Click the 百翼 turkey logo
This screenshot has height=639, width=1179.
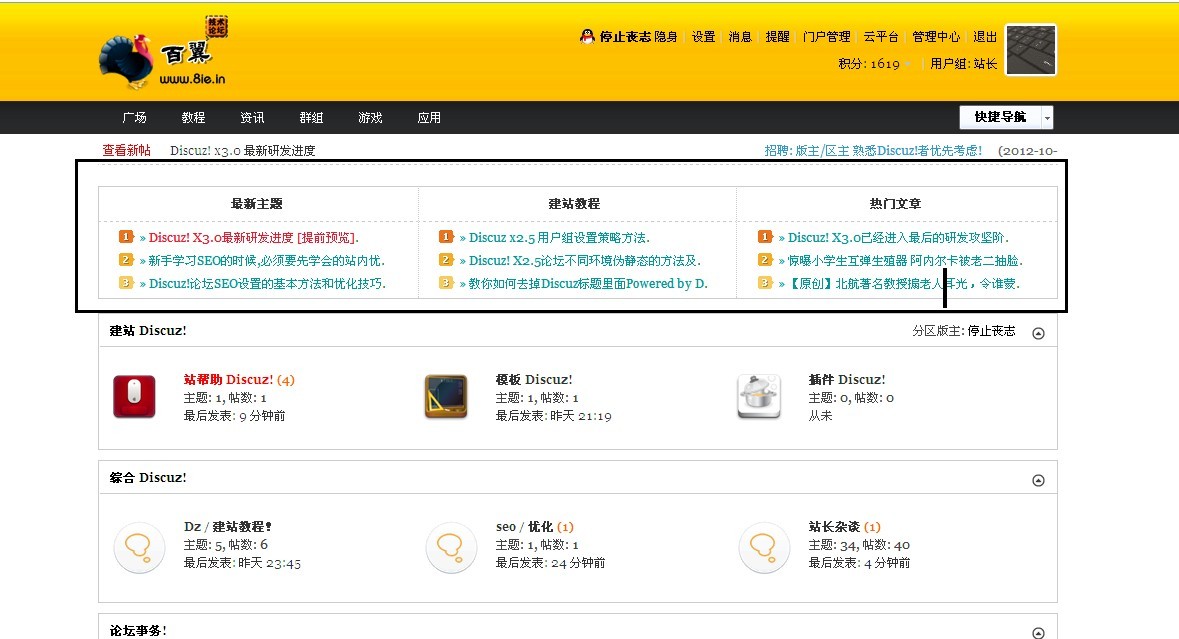162,54
